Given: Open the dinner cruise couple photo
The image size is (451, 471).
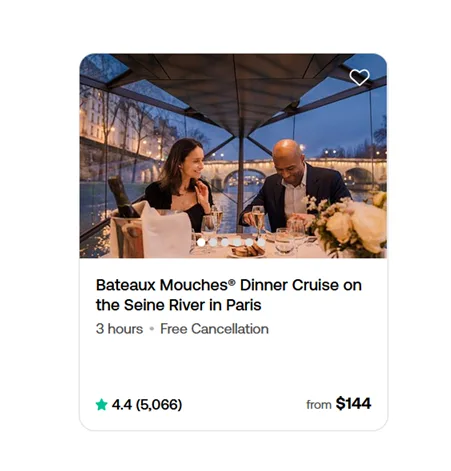Looking at the screenshot, I should point(233,156).
